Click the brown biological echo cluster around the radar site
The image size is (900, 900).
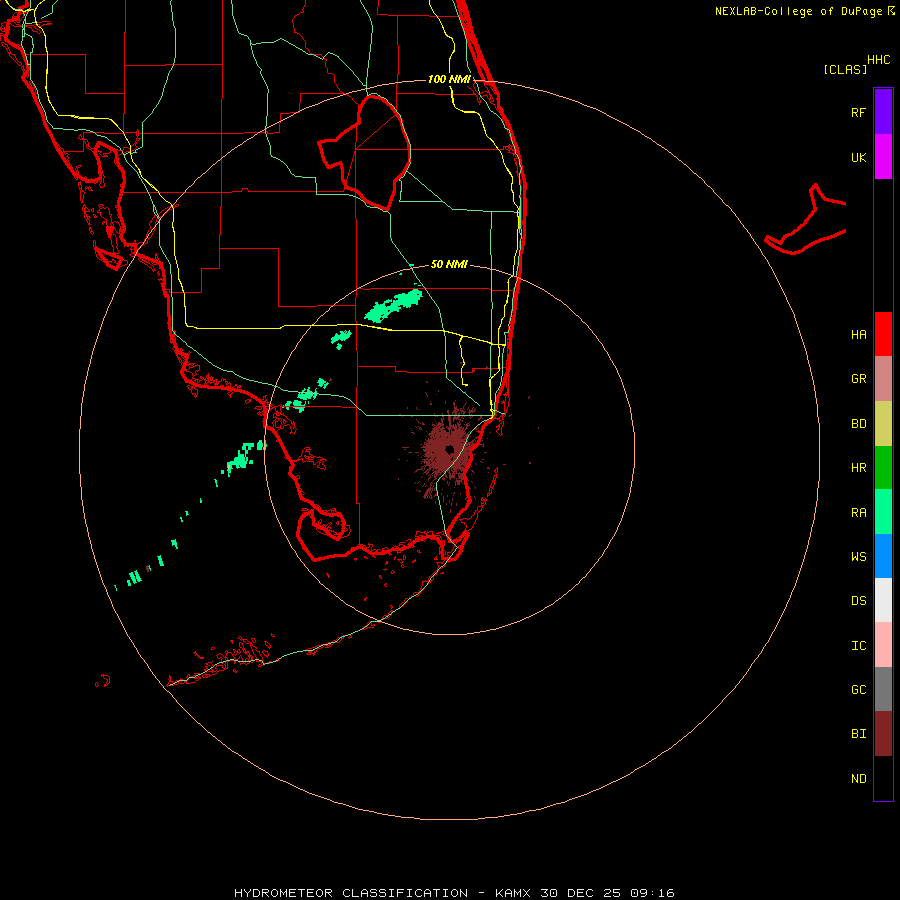(x=448, y=451)
